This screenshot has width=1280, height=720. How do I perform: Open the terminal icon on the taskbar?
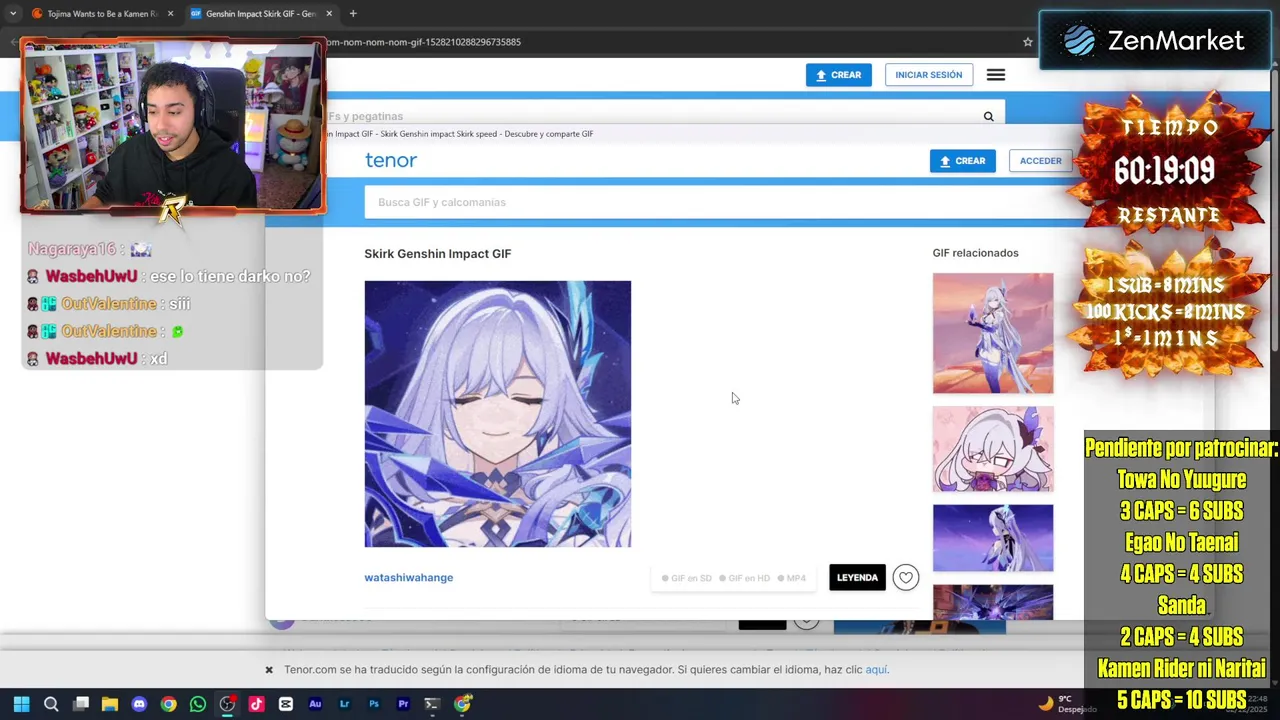tap(432, 704)
